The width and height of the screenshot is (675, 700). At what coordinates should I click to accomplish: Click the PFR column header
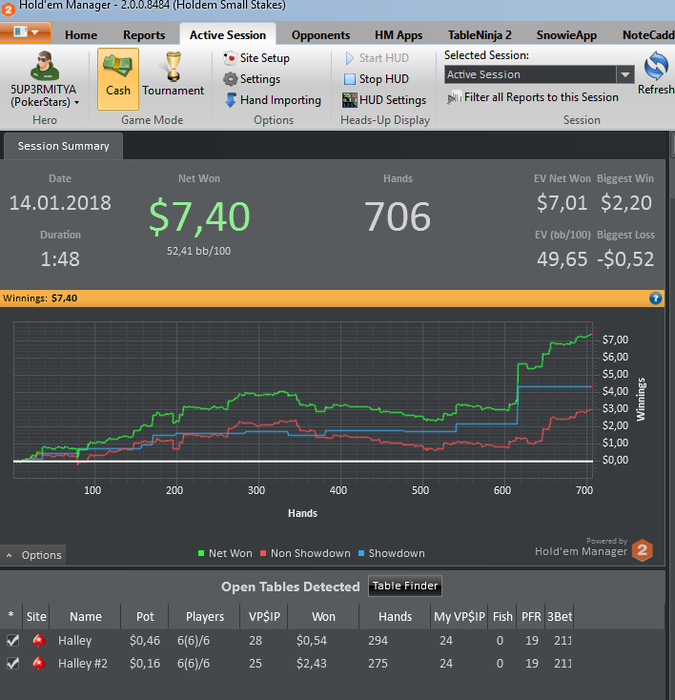point(531,617)
